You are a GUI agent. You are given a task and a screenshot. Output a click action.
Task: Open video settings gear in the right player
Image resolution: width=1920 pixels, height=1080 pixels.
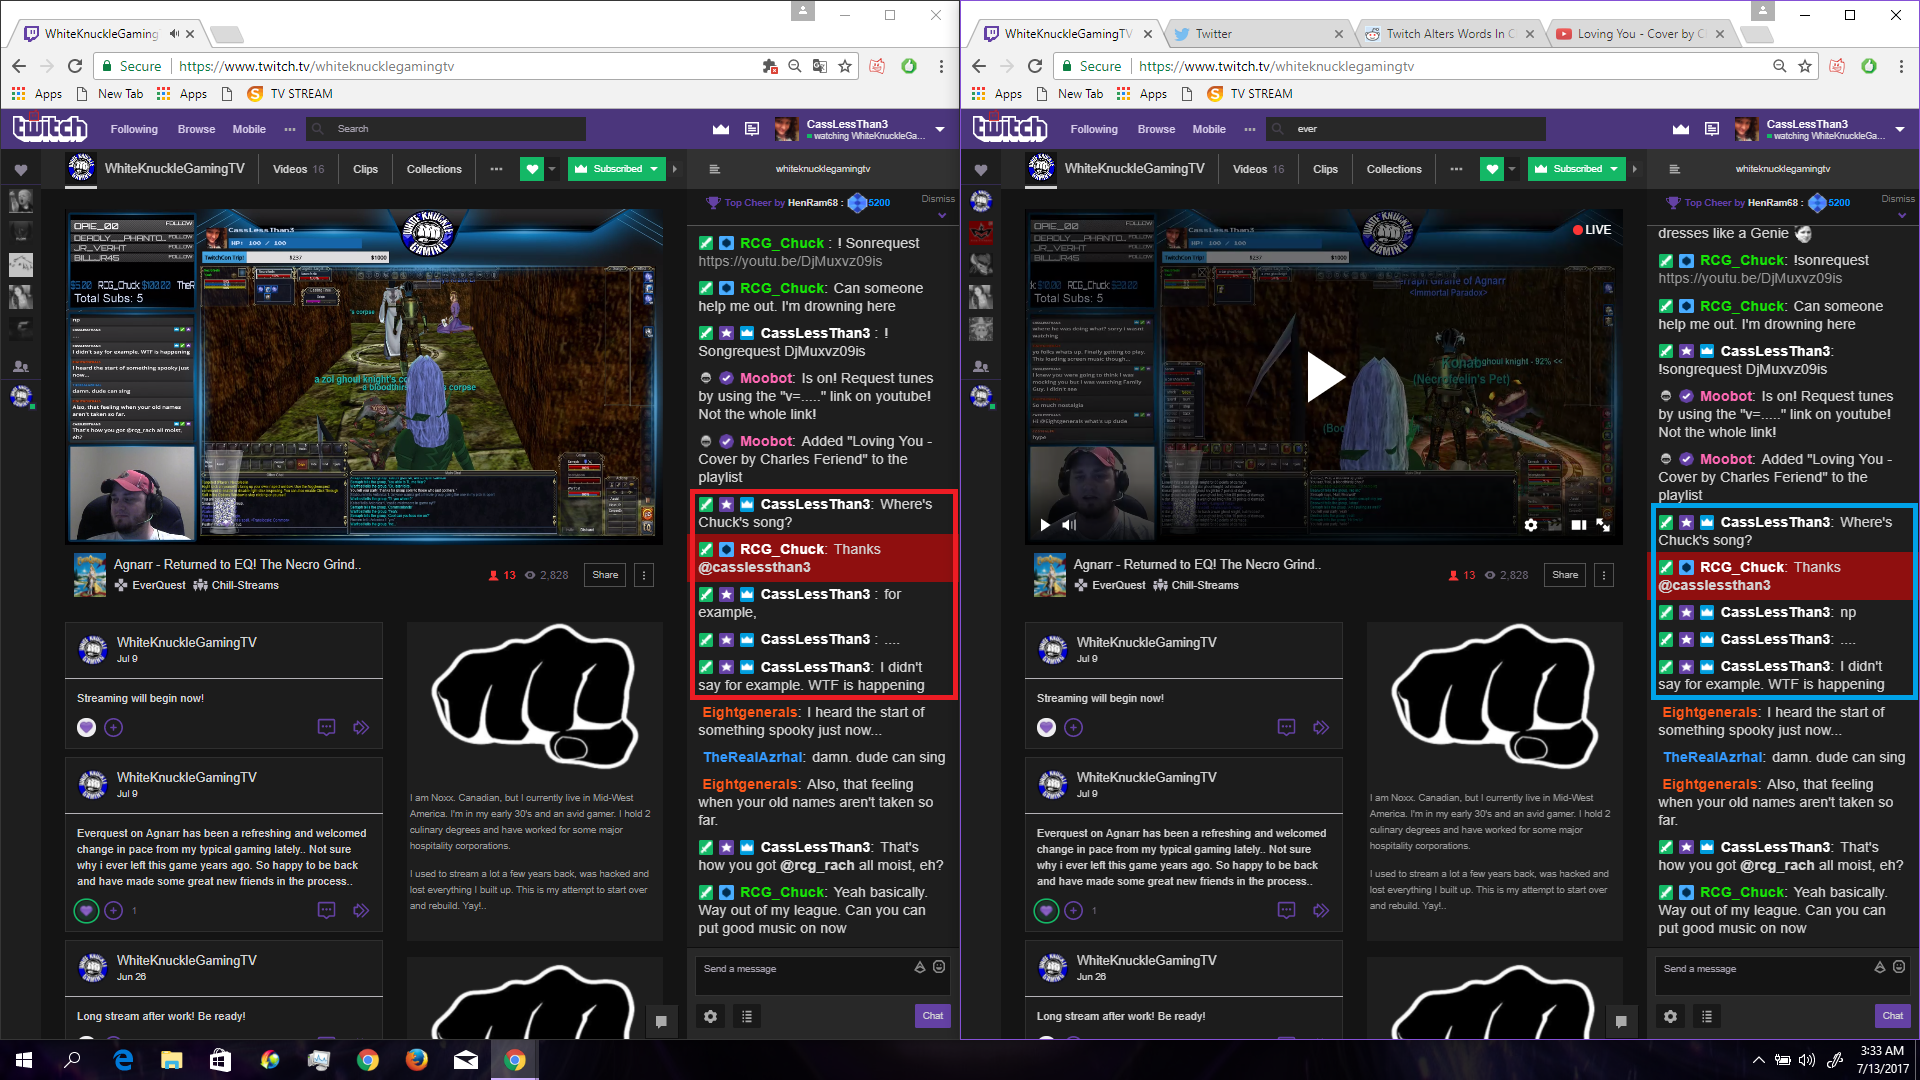click(1531, 524)
